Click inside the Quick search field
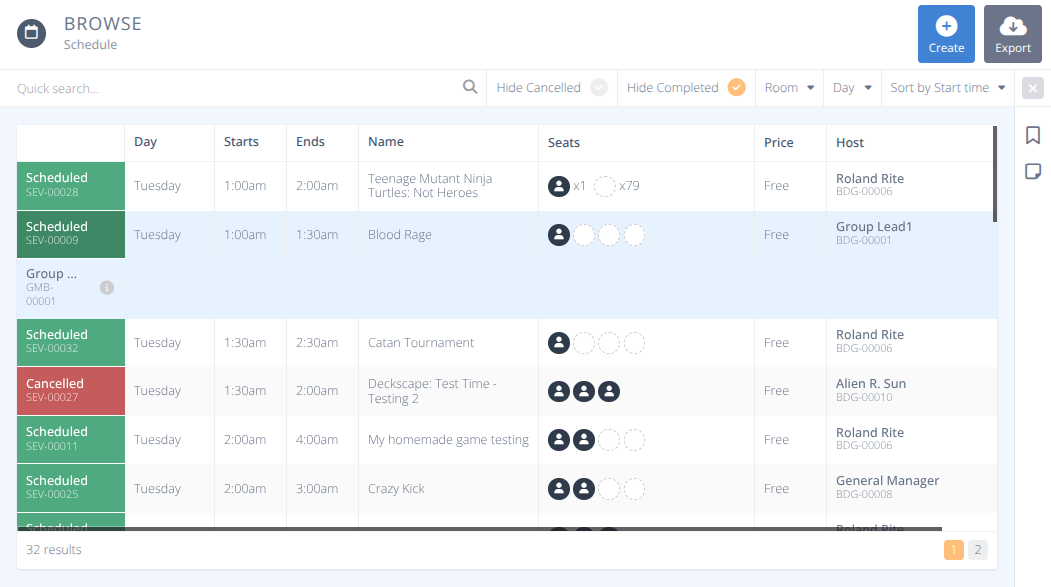Image resolution: width=1051 pixels, height=587 pixels. [200, 87]
